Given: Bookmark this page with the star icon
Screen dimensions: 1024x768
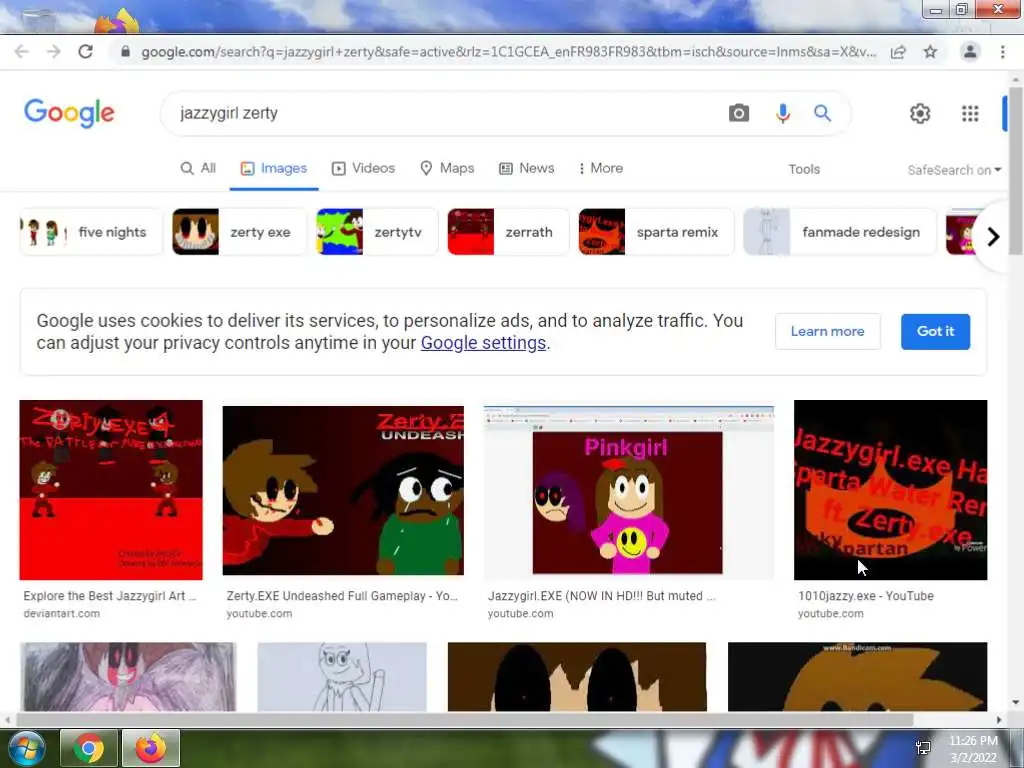Looking at the screenshot, I should point(930,52).
